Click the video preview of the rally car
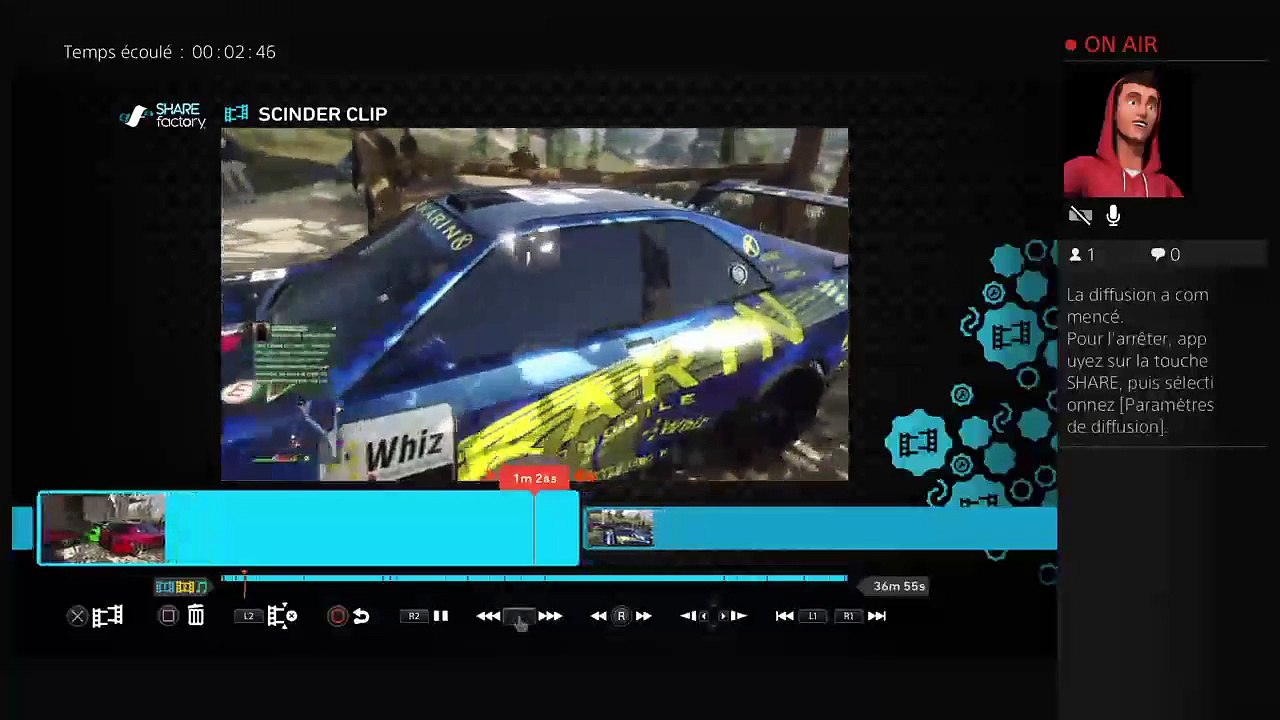 pos(534,304)
